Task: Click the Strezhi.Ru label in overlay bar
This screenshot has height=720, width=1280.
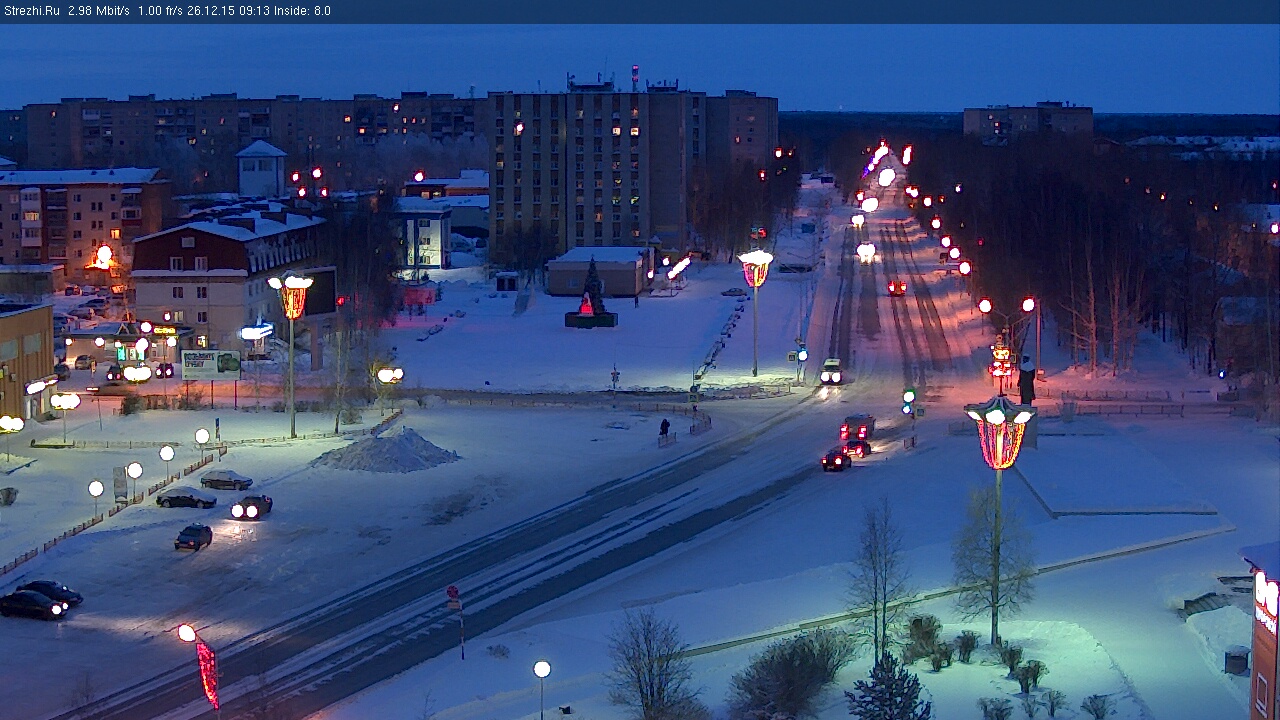Action: coord(32,11)
